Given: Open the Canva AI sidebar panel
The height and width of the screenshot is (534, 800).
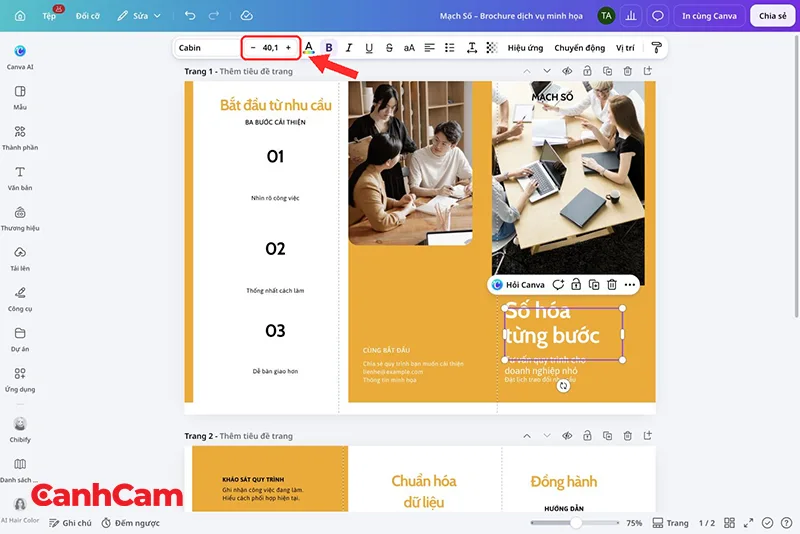Looking at the screenshot, I should 20,57.
